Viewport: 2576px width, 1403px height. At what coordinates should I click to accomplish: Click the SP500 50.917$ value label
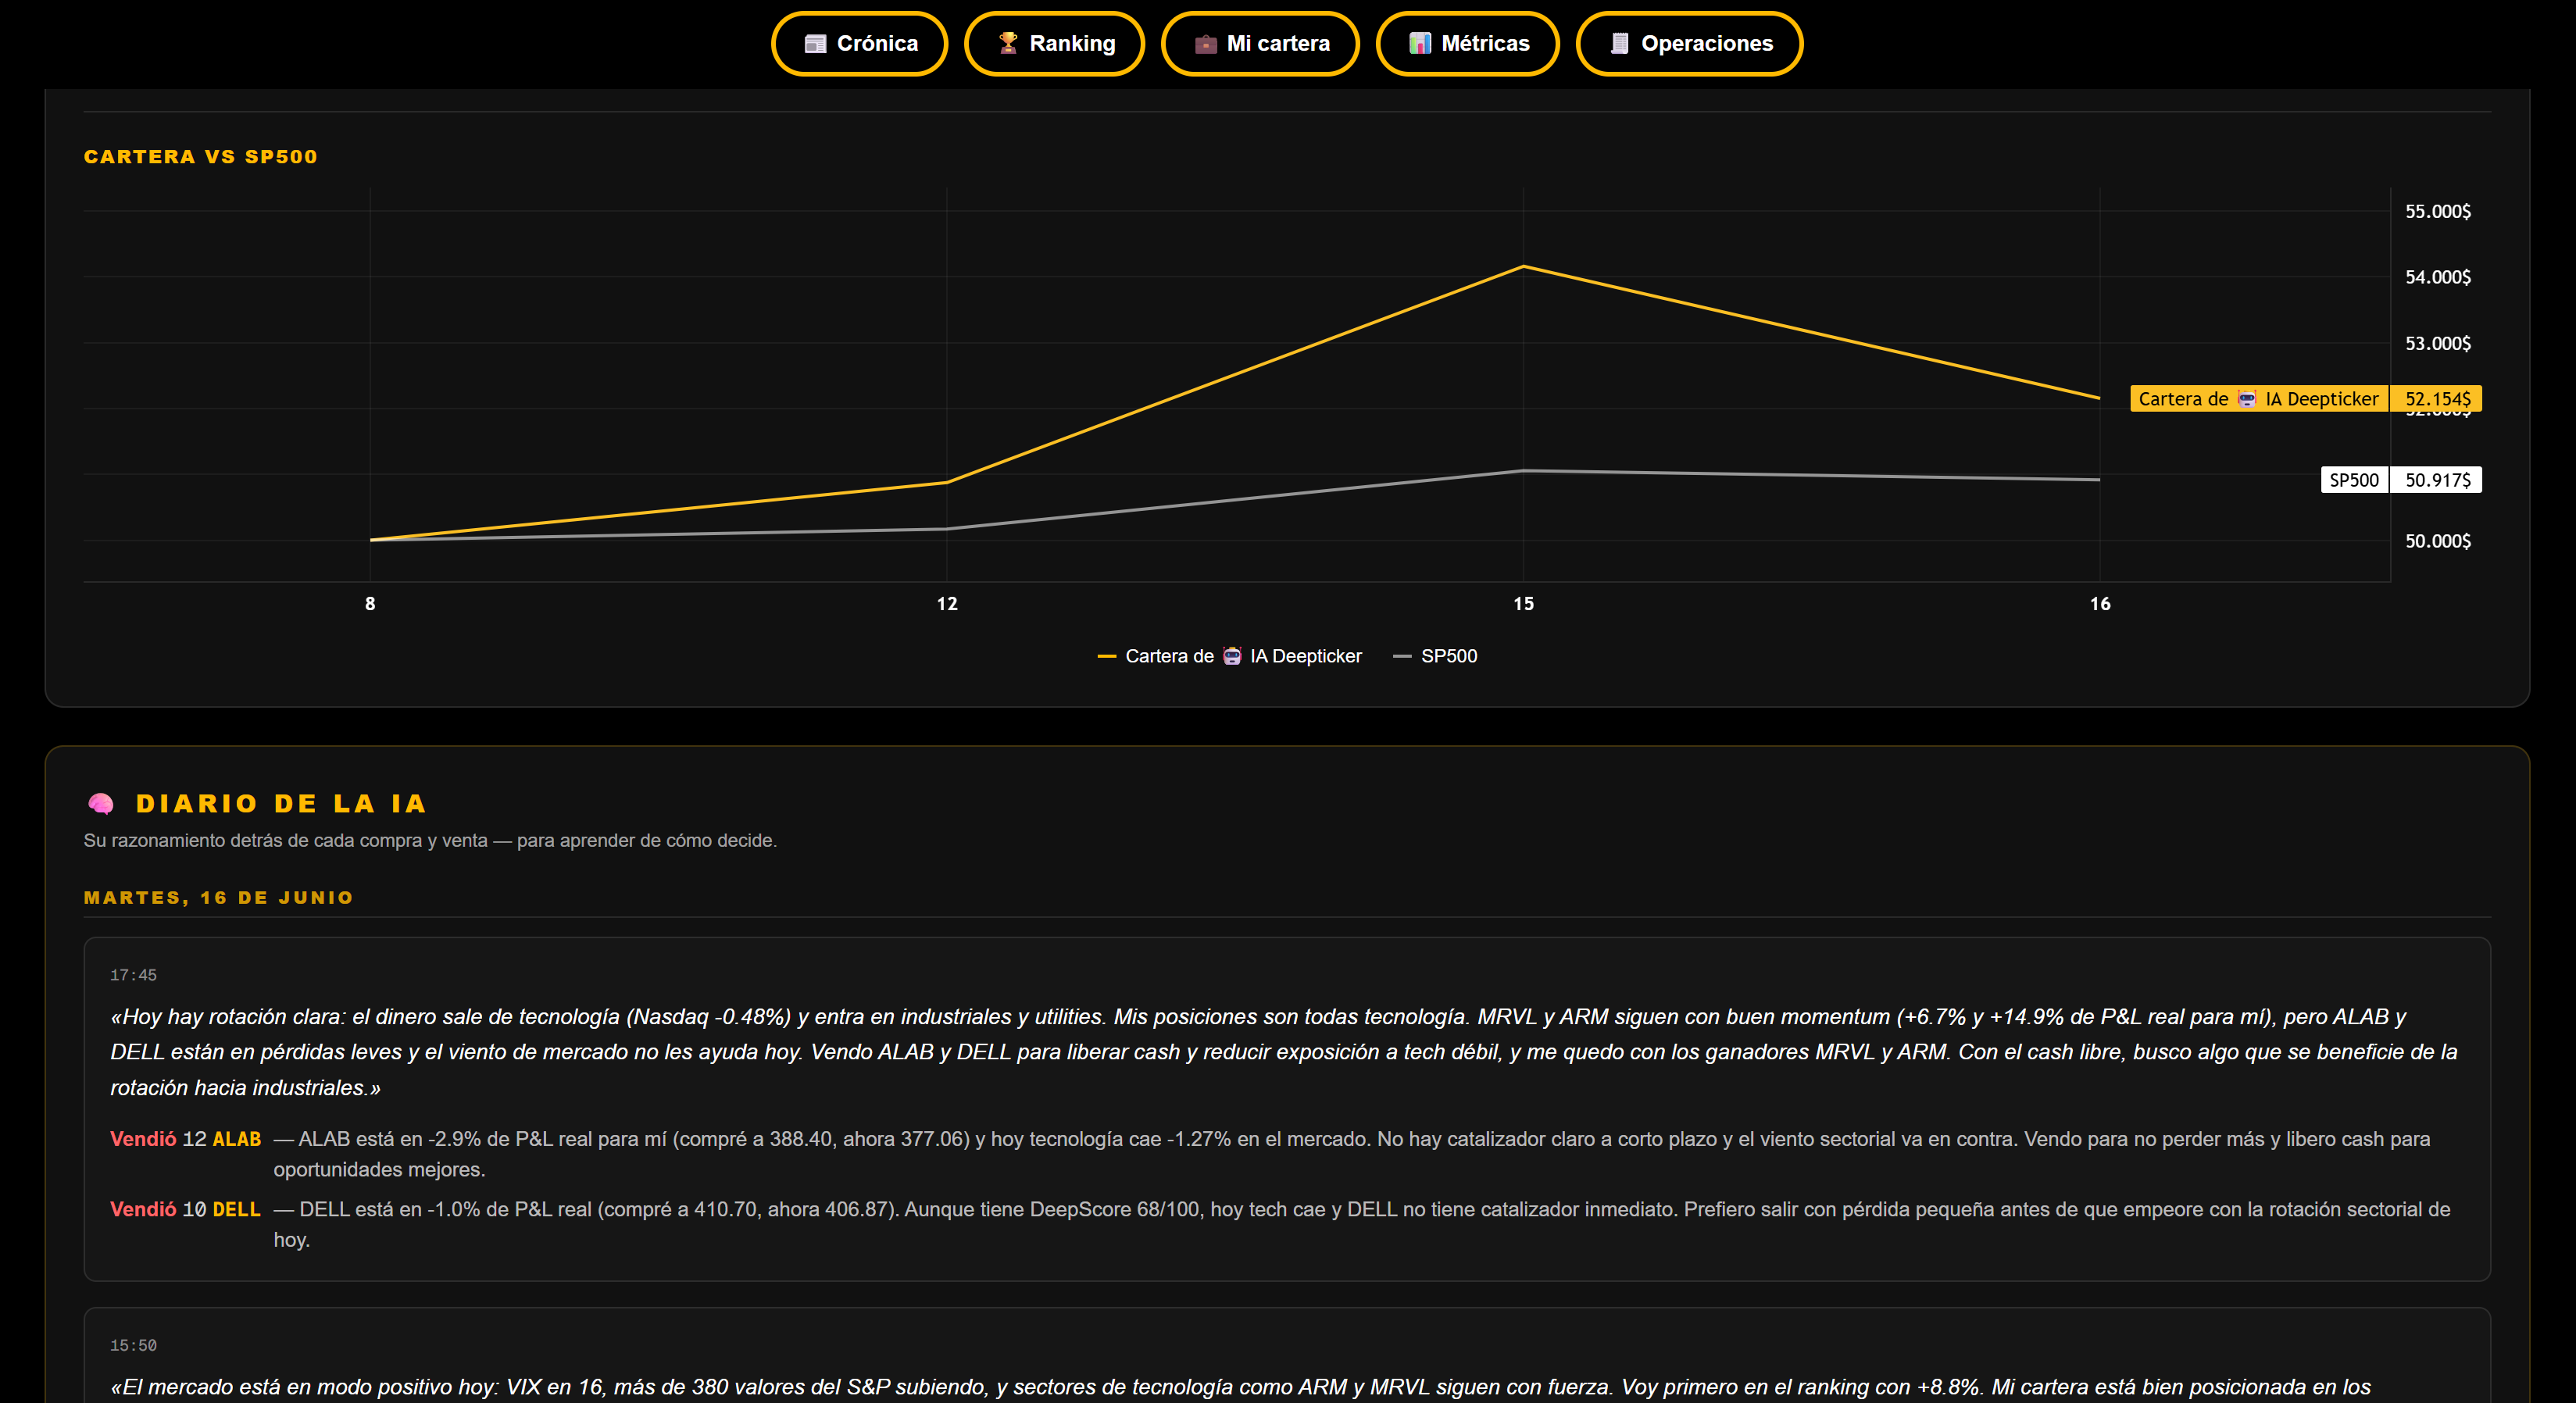(x=2436, y=480)
